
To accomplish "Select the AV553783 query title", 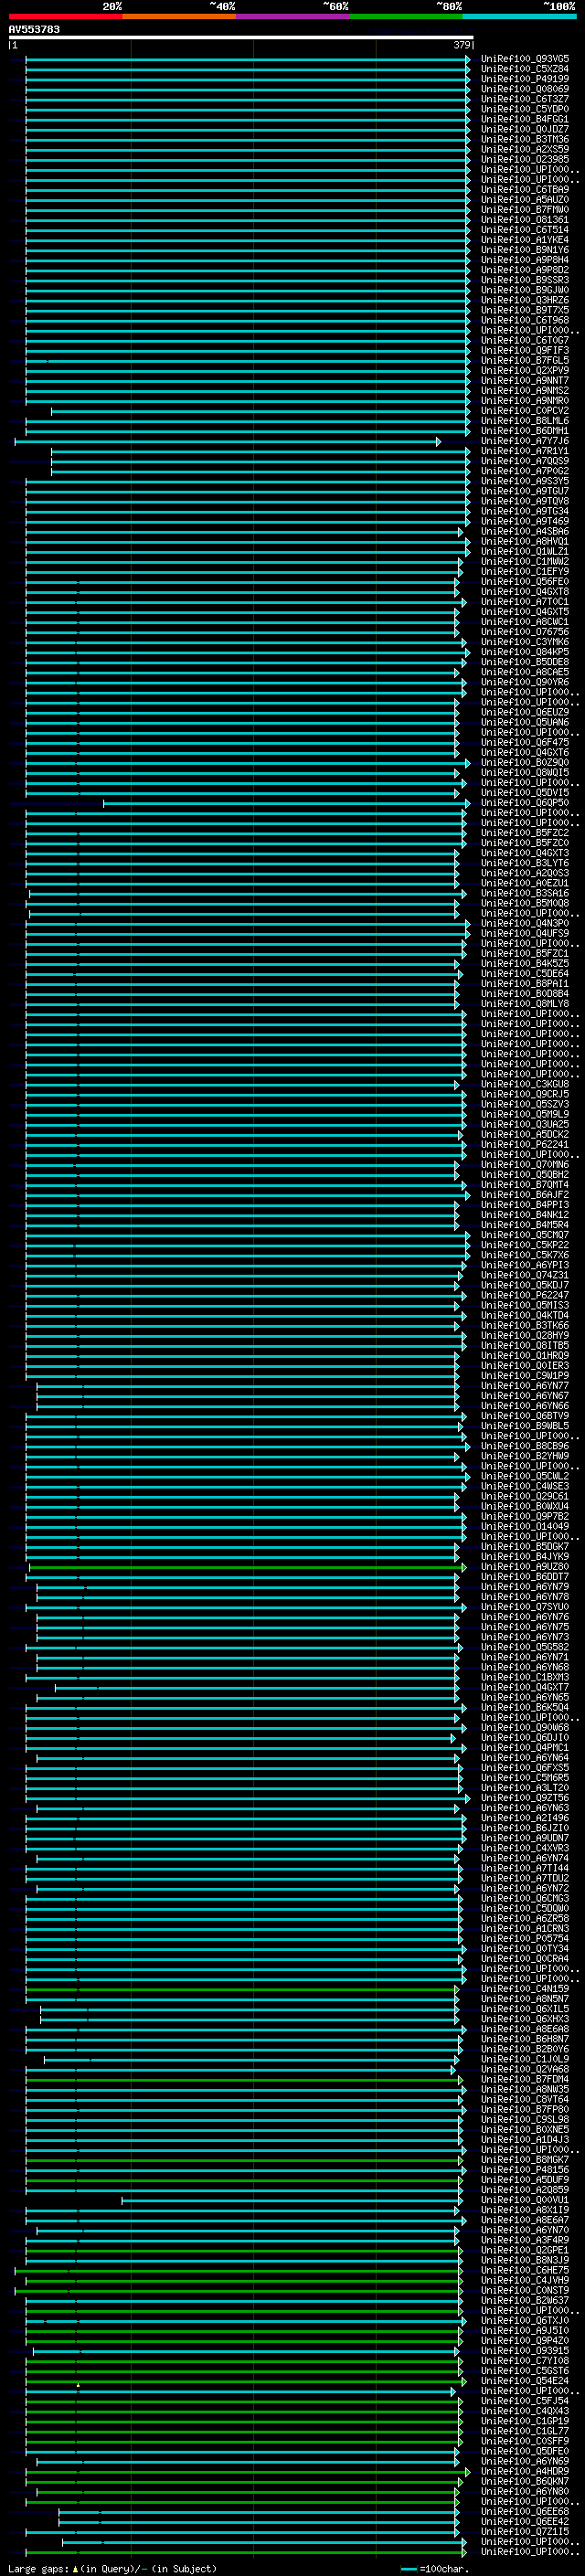I will coord(34,29).
